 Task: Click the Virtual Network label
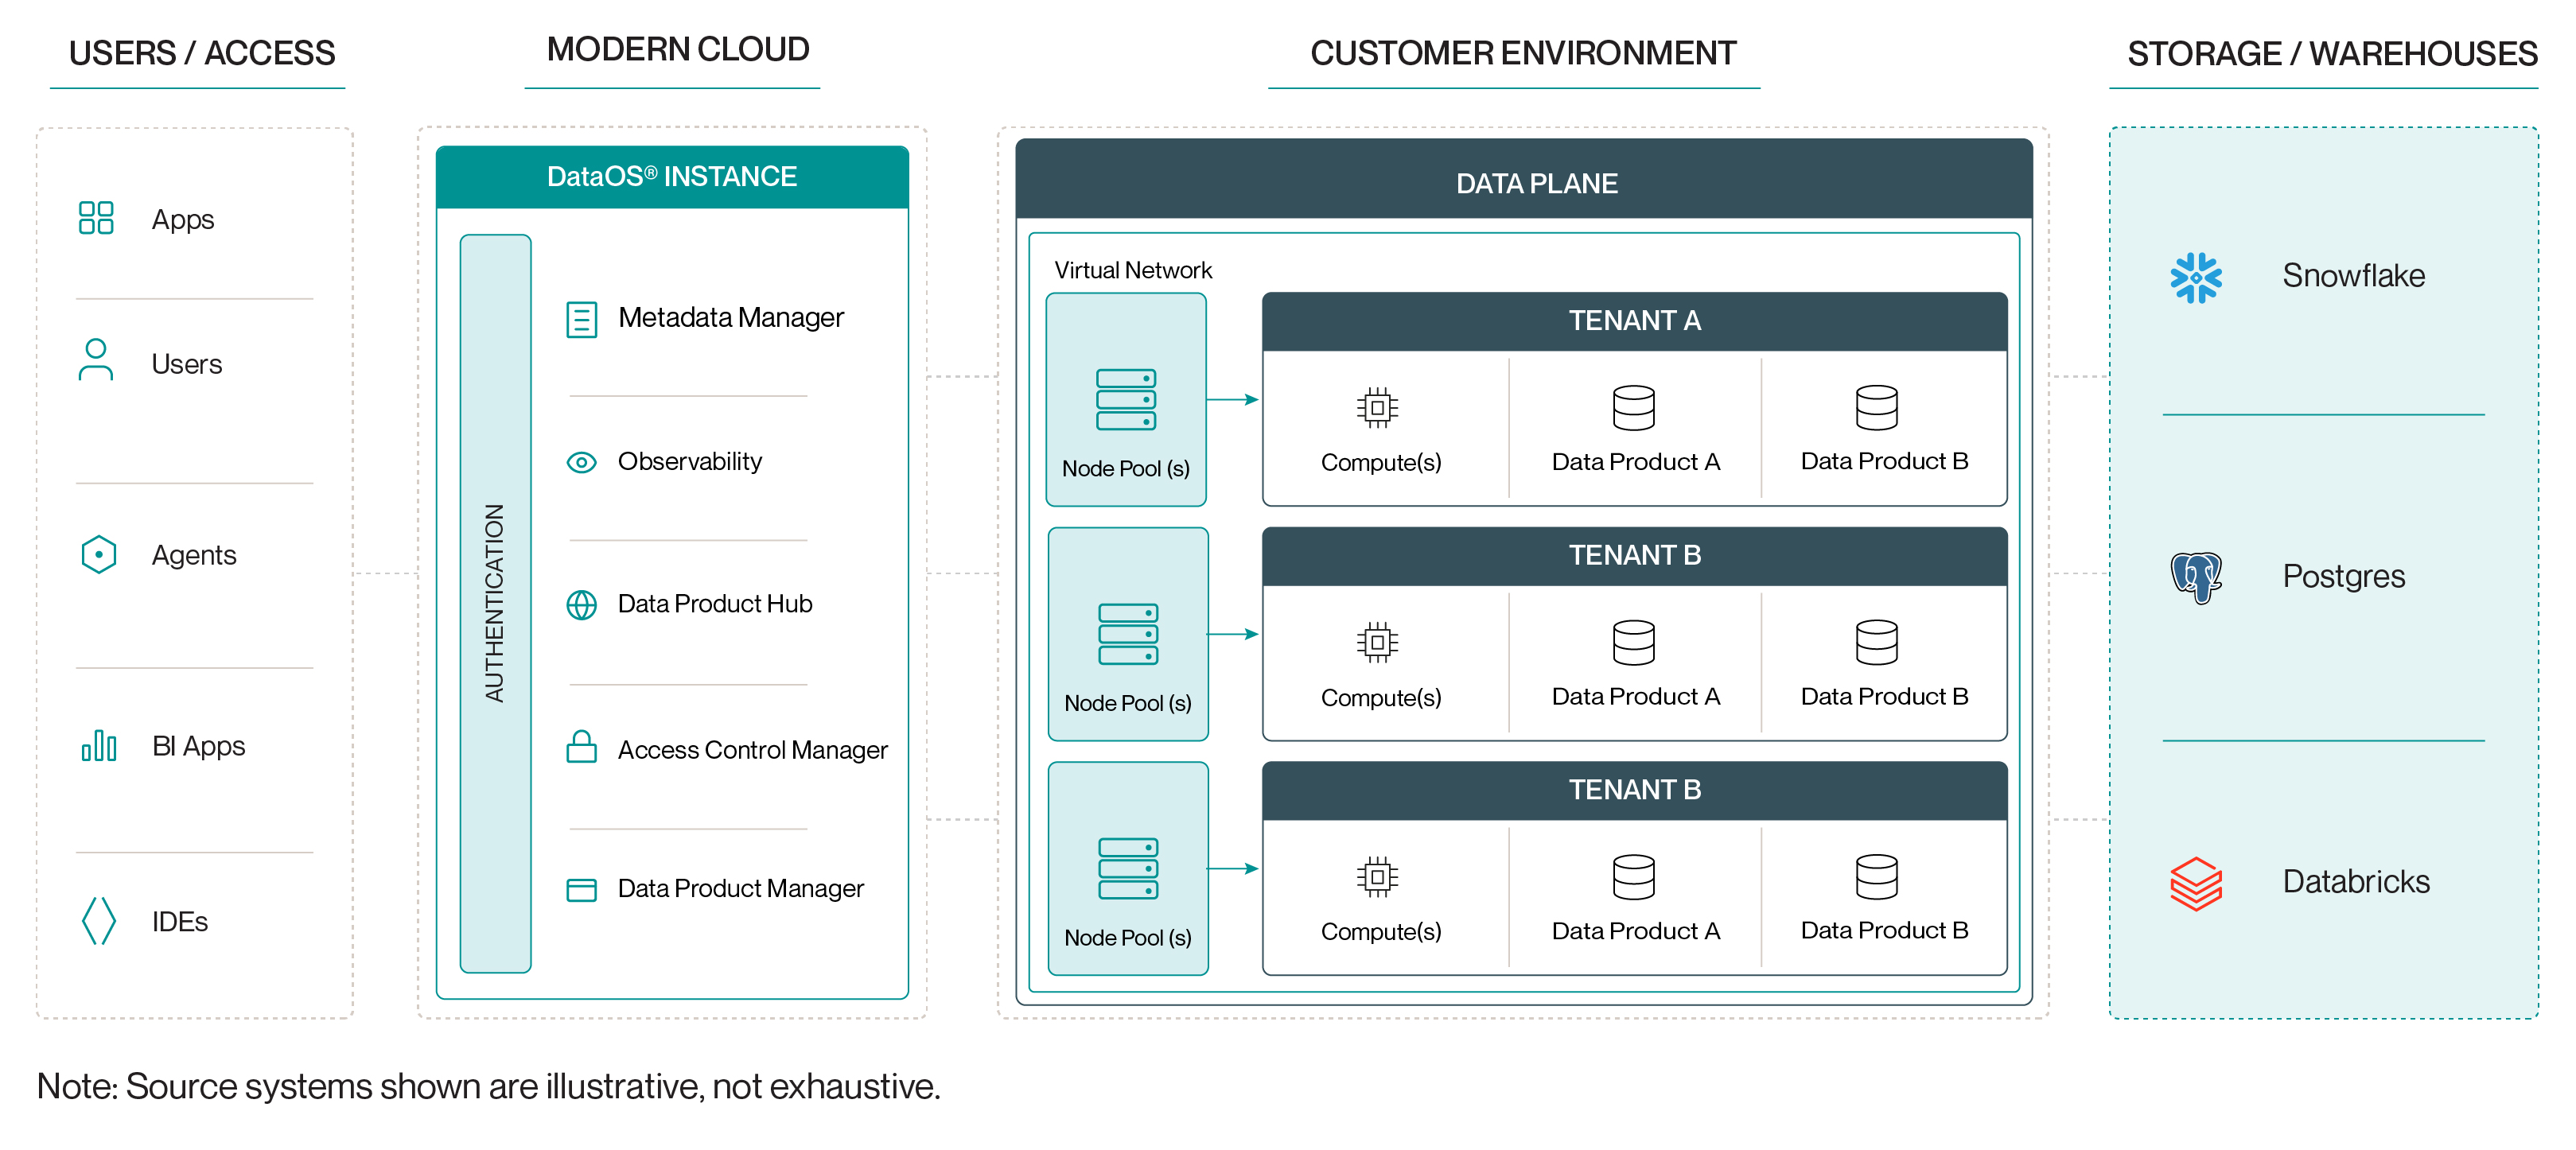pos(1132,270)
